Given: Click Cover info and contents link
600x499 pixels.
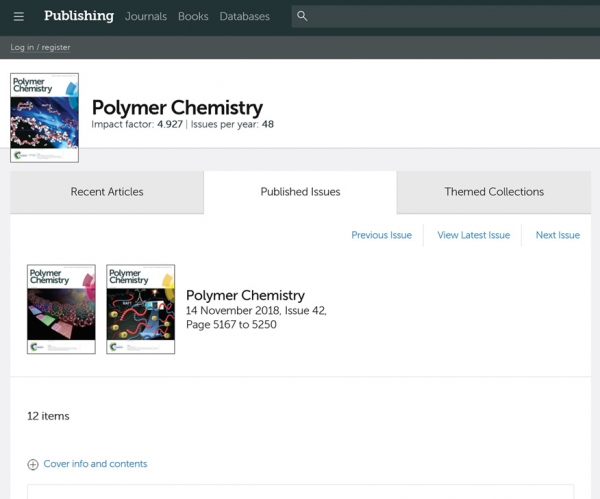Looking at the screenshot, I should [x=95, y=464].
